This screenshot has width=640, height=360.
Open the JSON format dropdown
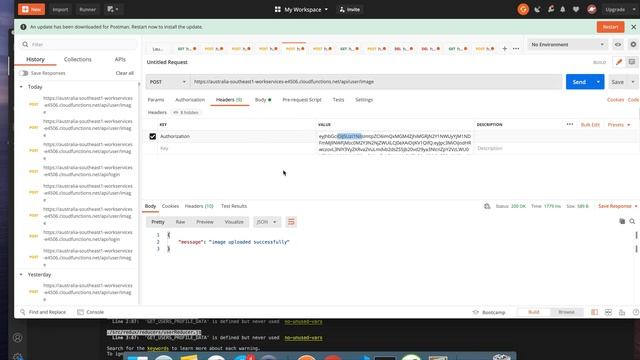pos(267,222)
